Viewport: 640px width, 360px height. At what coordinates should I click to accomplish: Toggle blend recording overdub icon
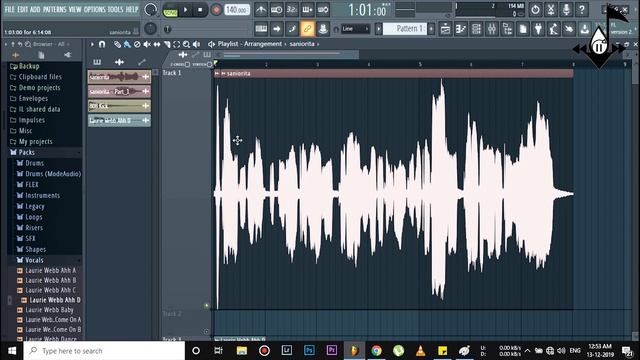click(307, 9)
